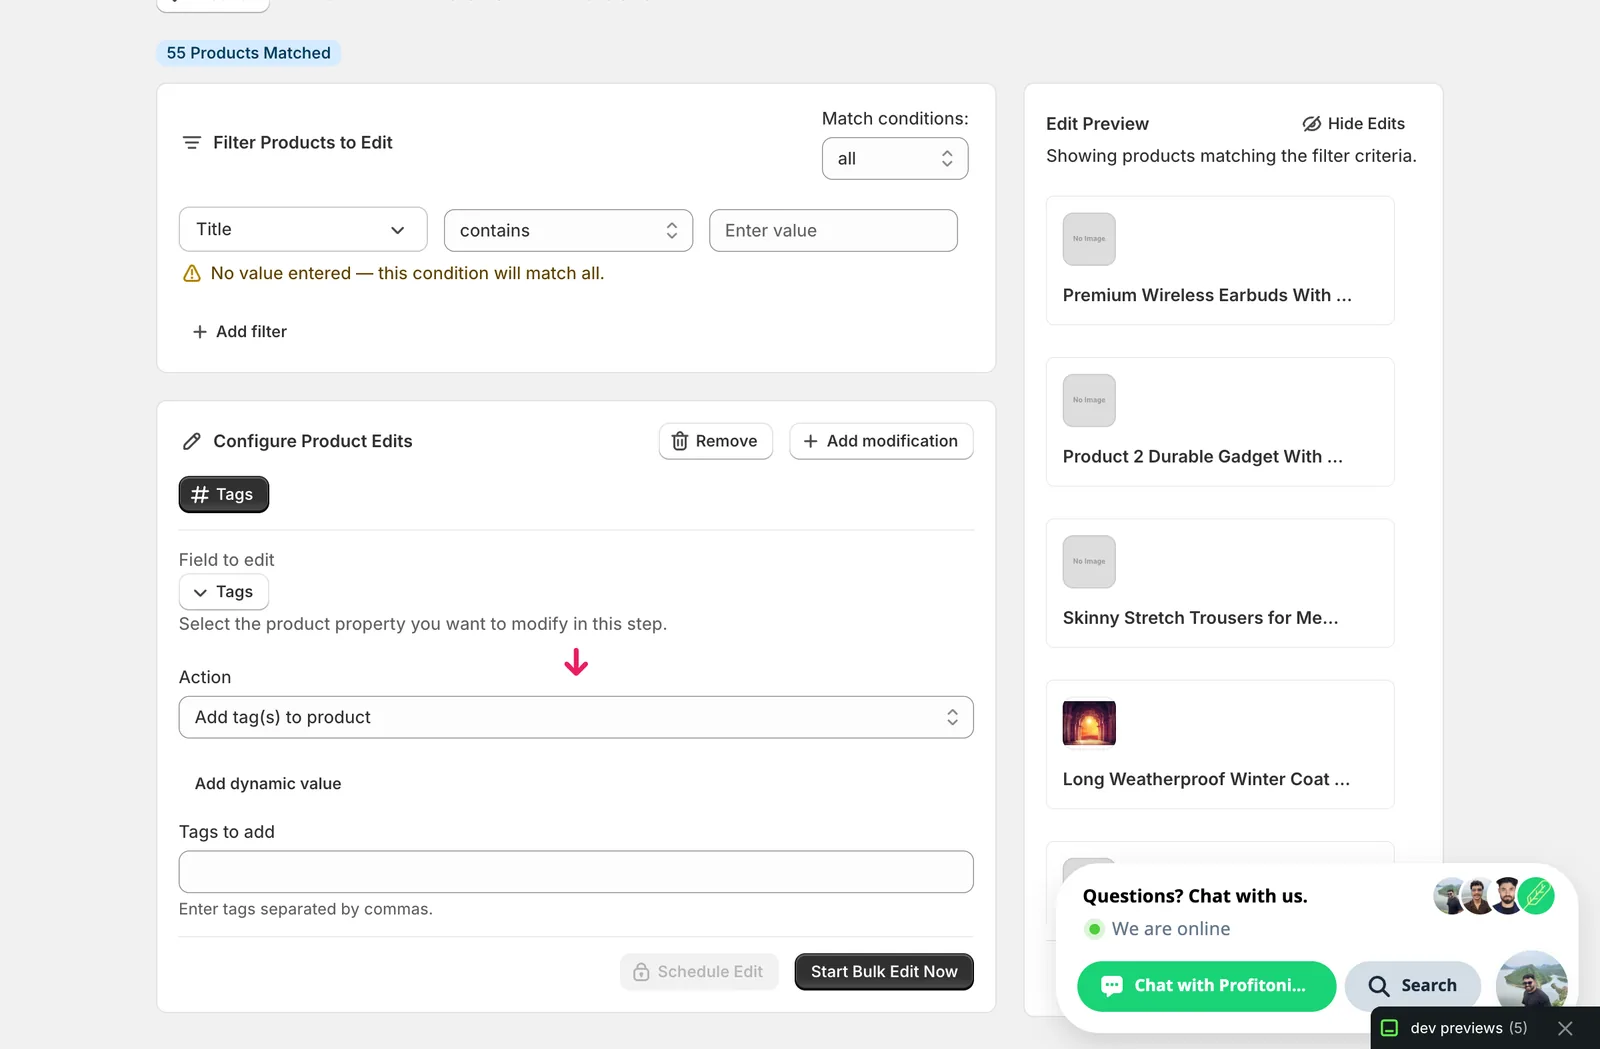Click Premium Wireless Earbuds no-image thumbnail
The image size is (1600, 1049).
pyautogui.click(x=1089, y=239)
